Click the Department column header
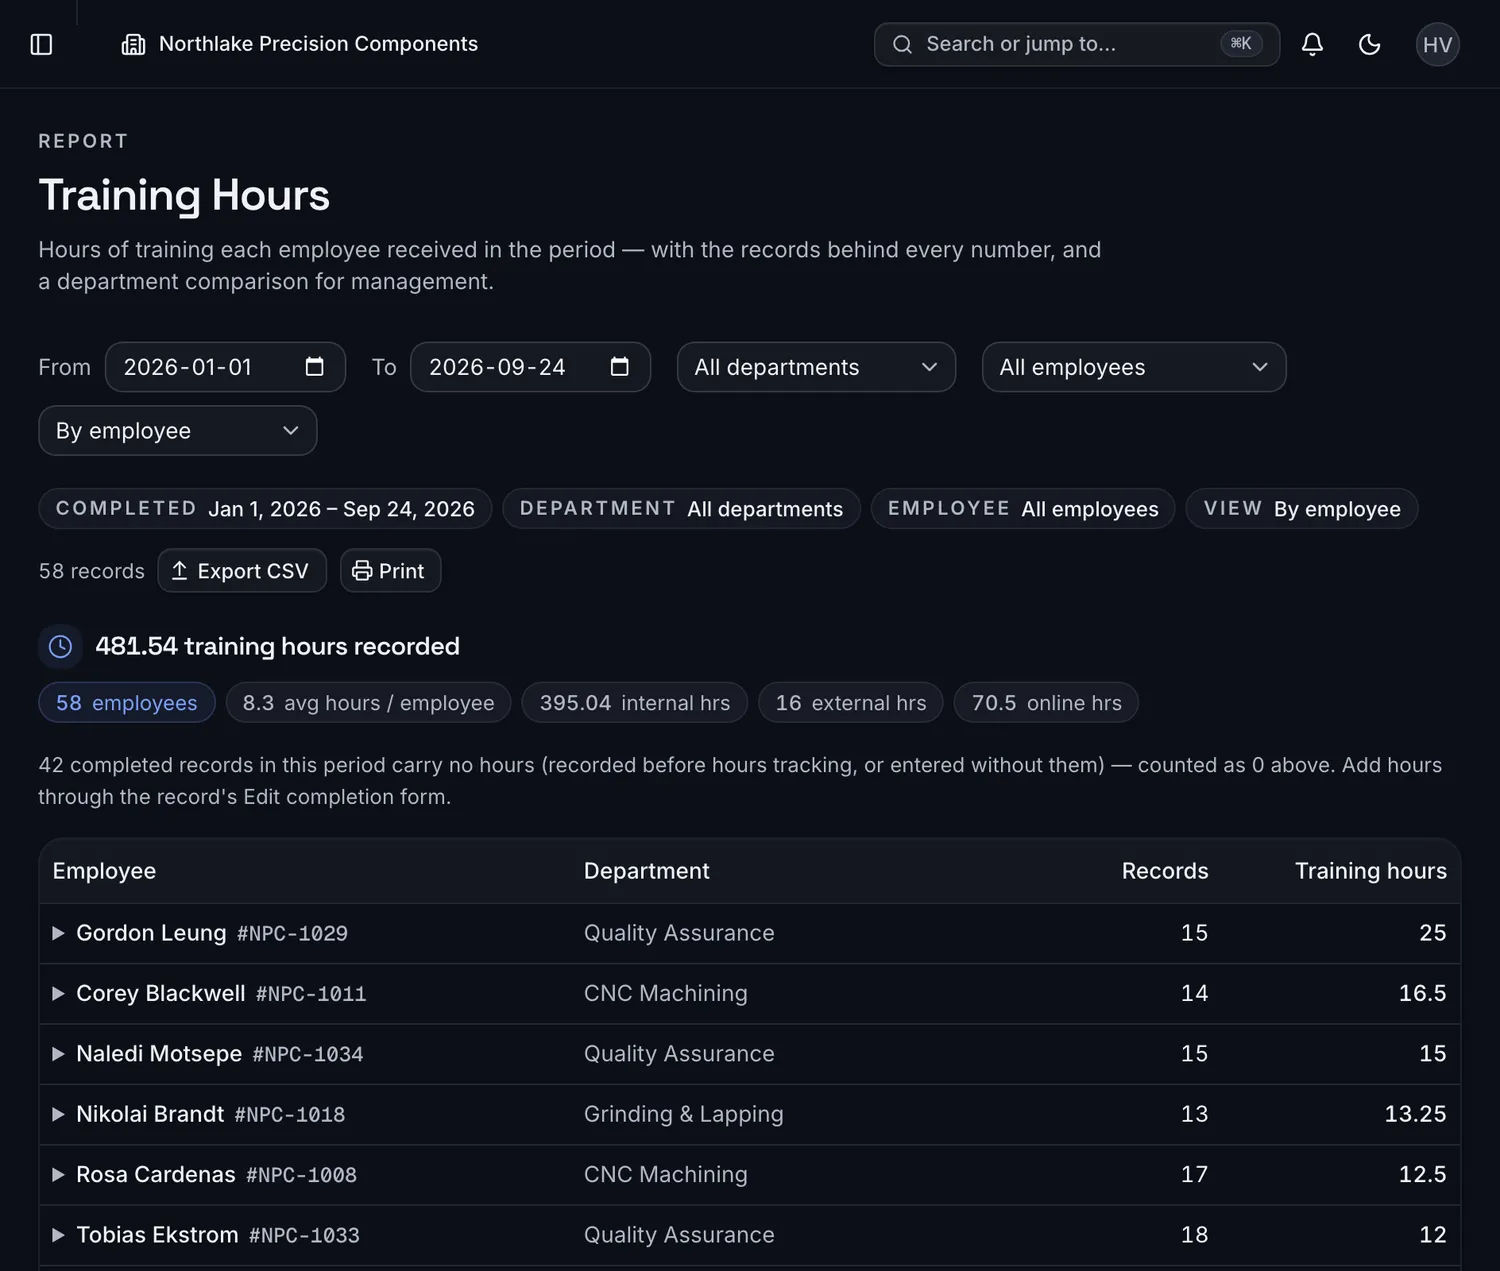This screenshot has width=1500, height=1271. coord(647,871)
